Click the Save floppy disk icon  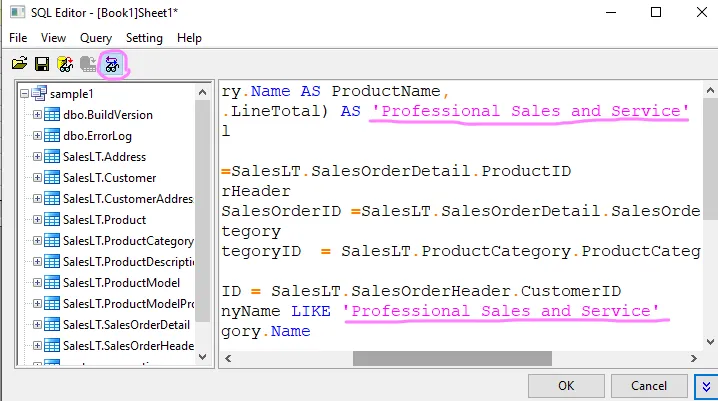tap(42, 64)
